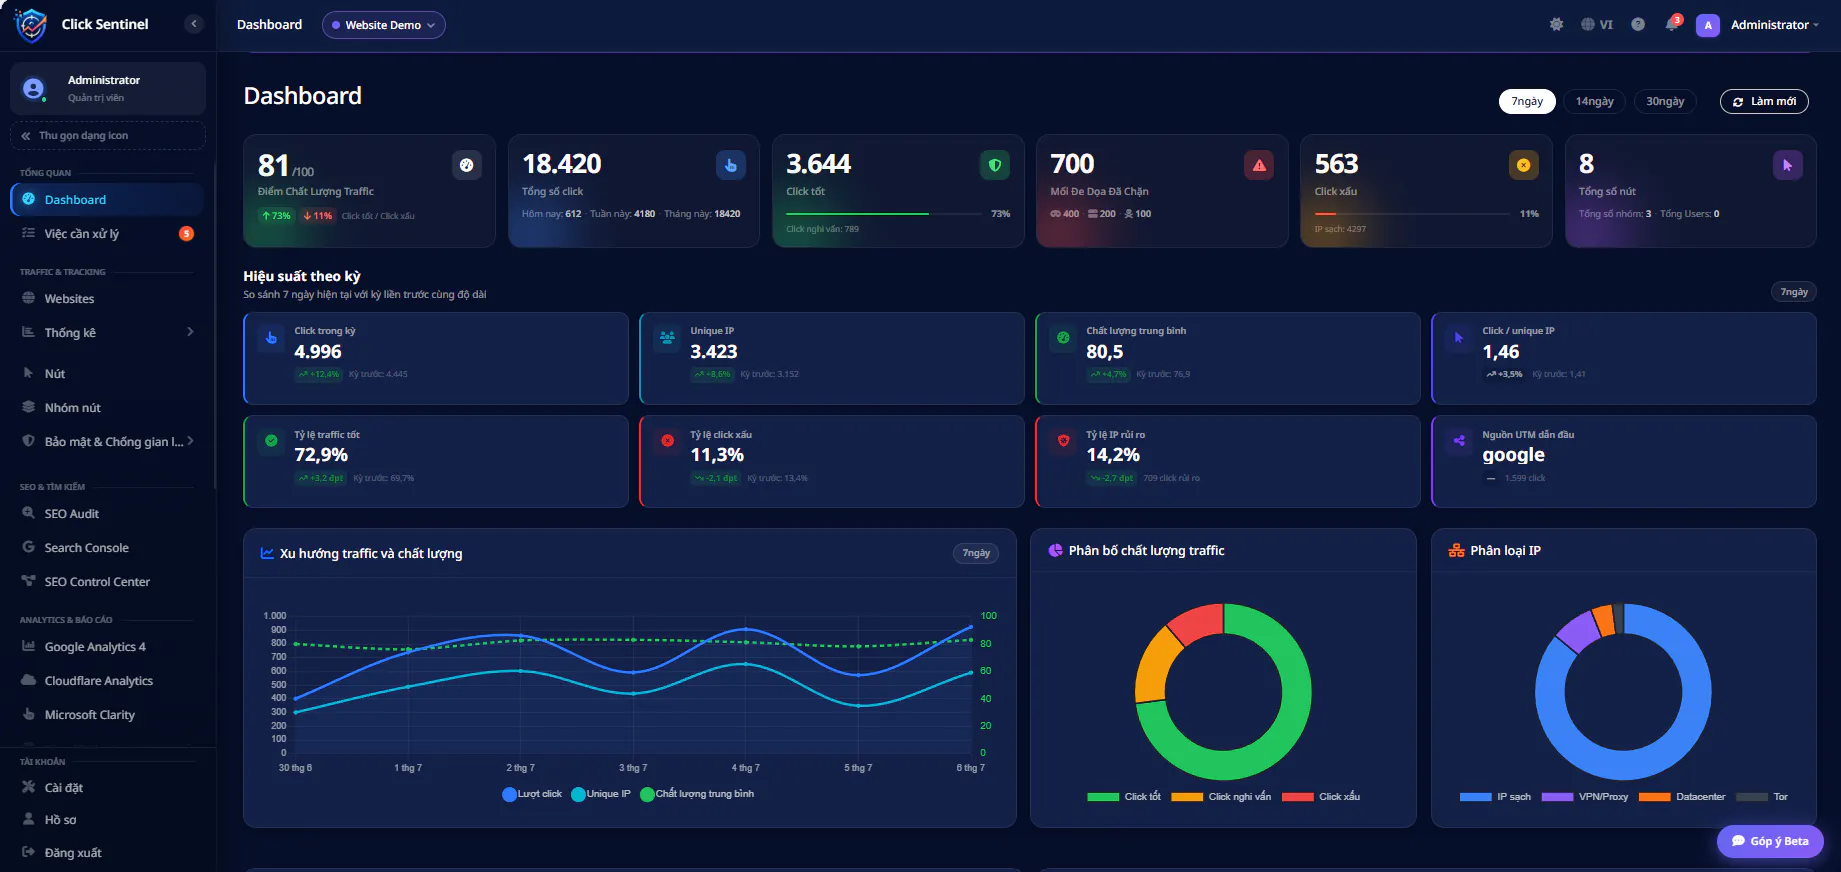Screen dimensions: 1841x872
Task: Click the sidebar Administrator profile avatar
Action: (34, 89)
